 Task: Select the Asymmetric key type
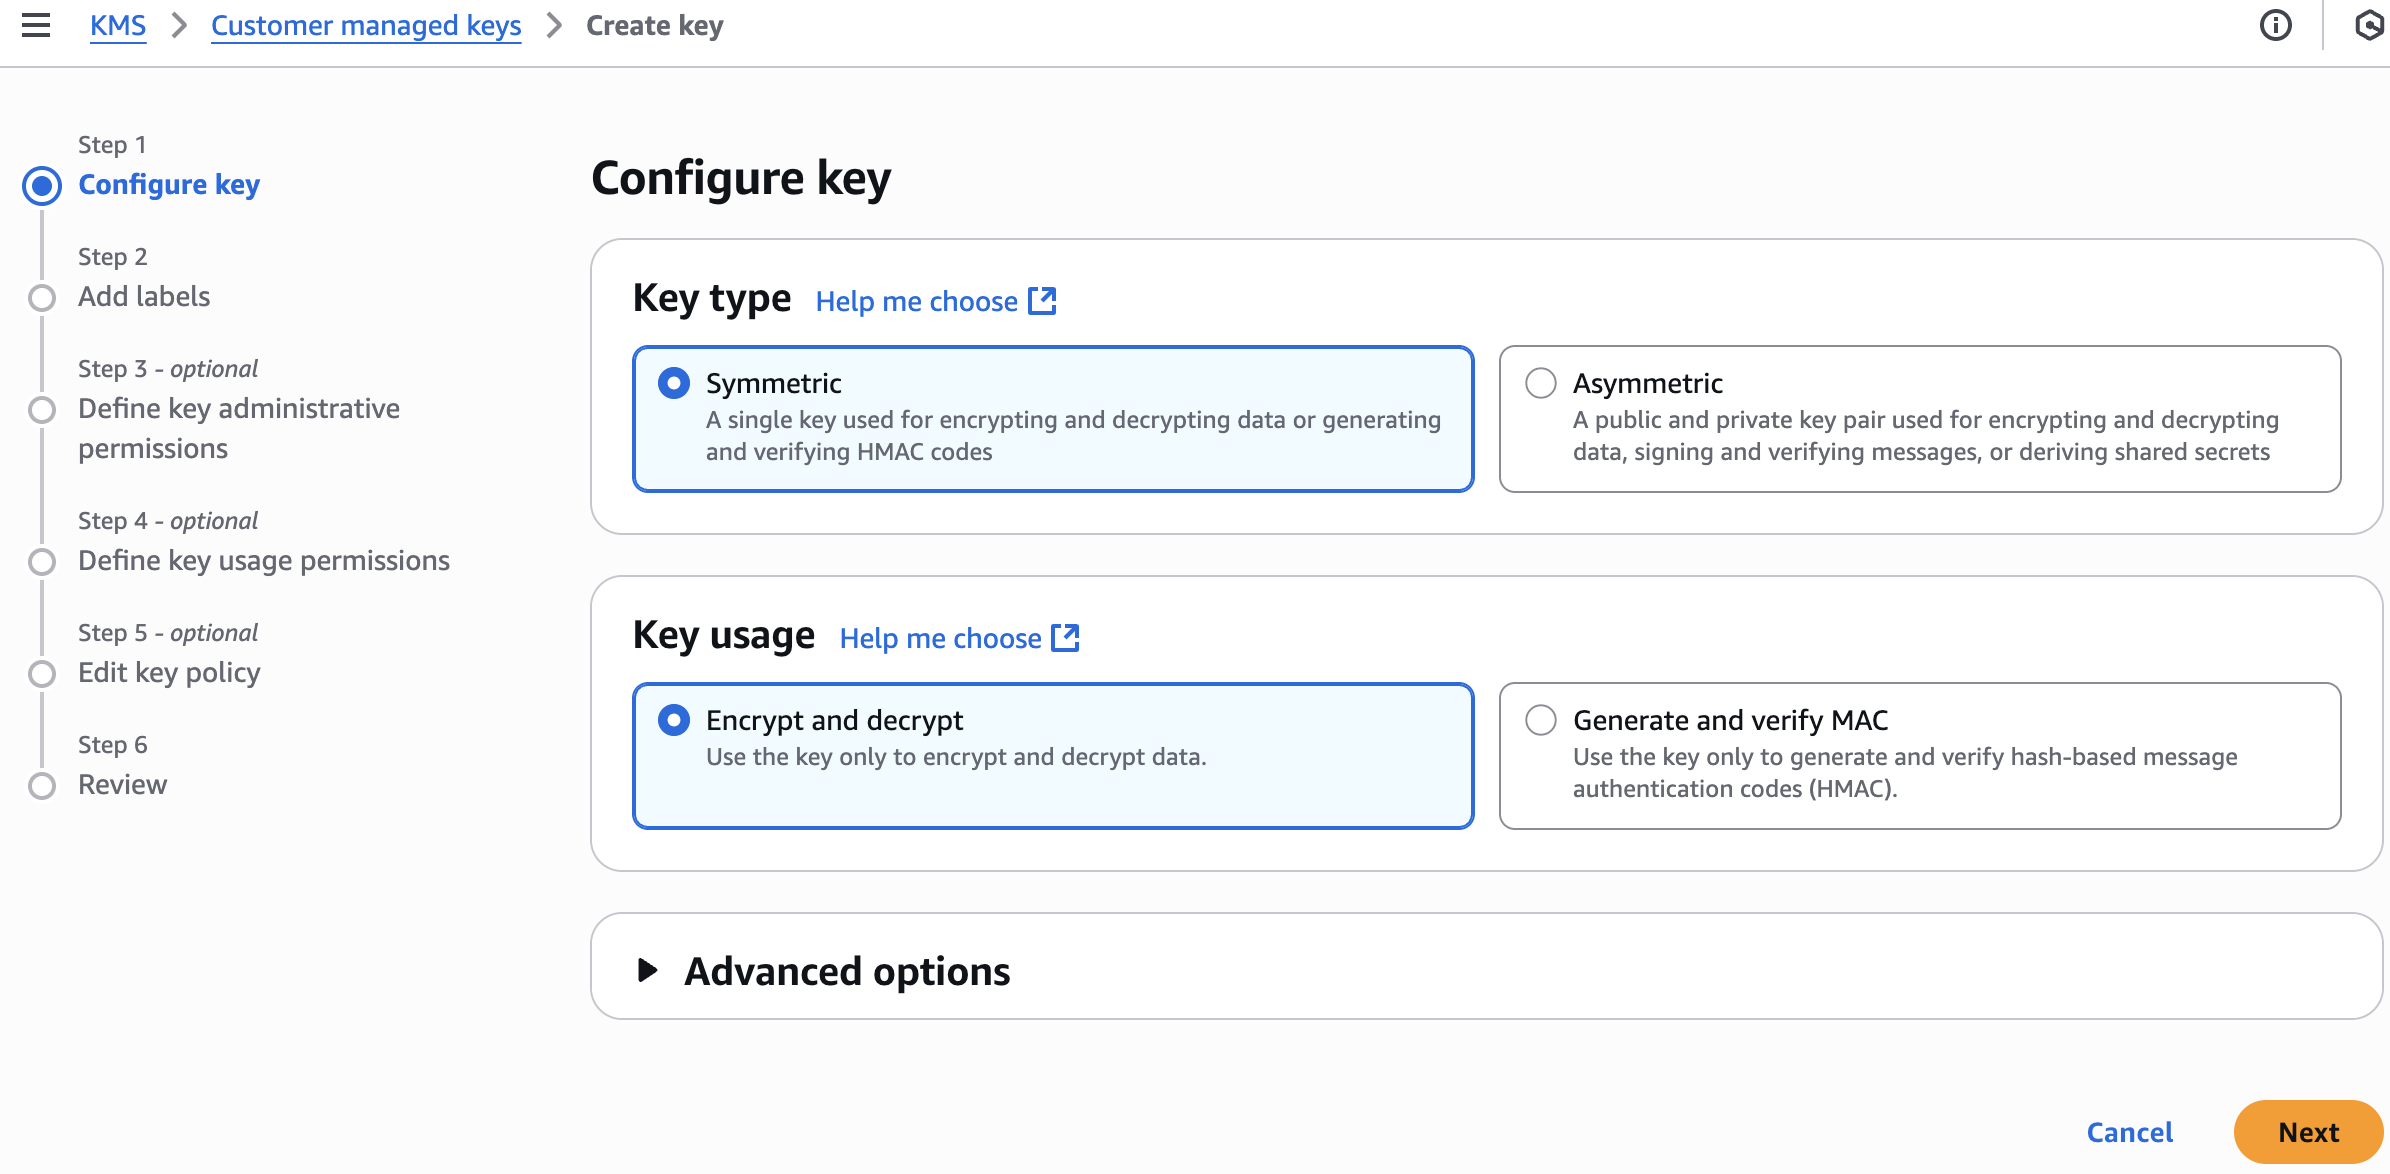[1541, 383]
